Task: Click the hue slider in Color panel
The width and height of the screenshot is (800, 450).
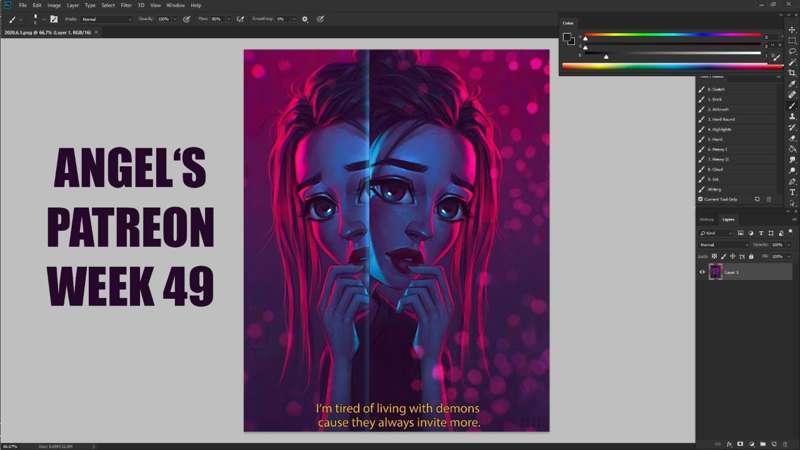Action: pos(673,35)
